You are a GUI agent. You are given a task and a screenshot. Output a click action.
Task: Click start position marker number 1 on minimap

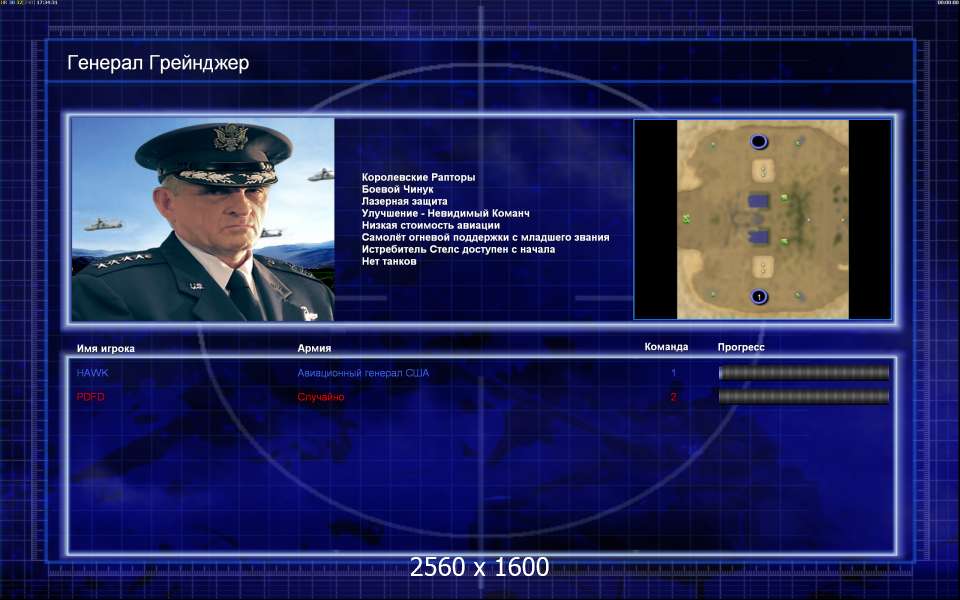coord(758,297)
